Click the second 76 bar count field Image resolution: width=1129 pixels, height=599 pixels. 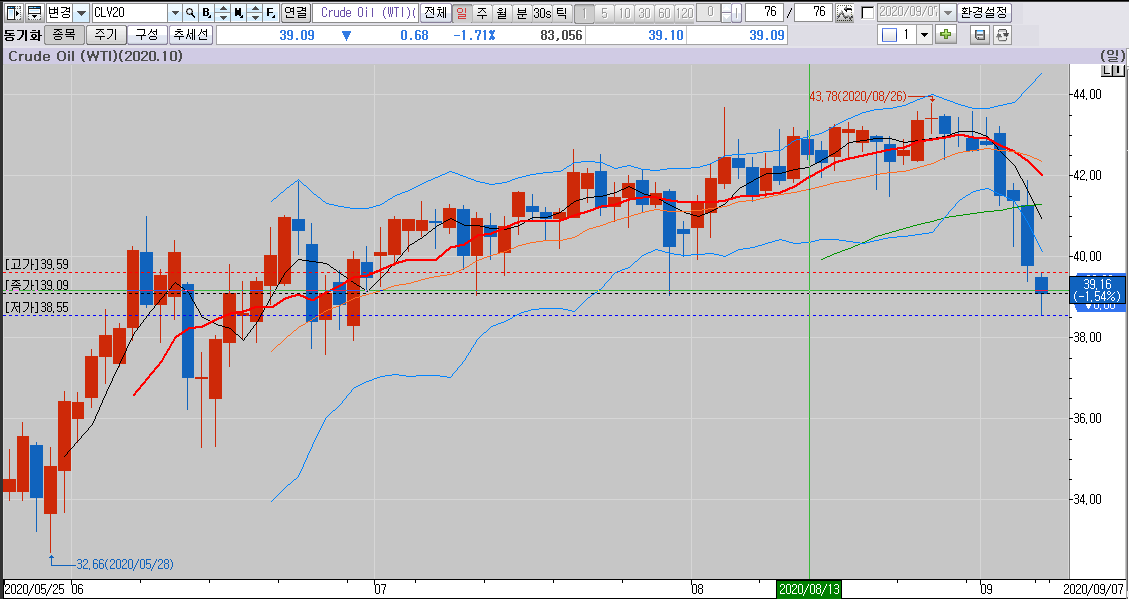pos(813,12)
